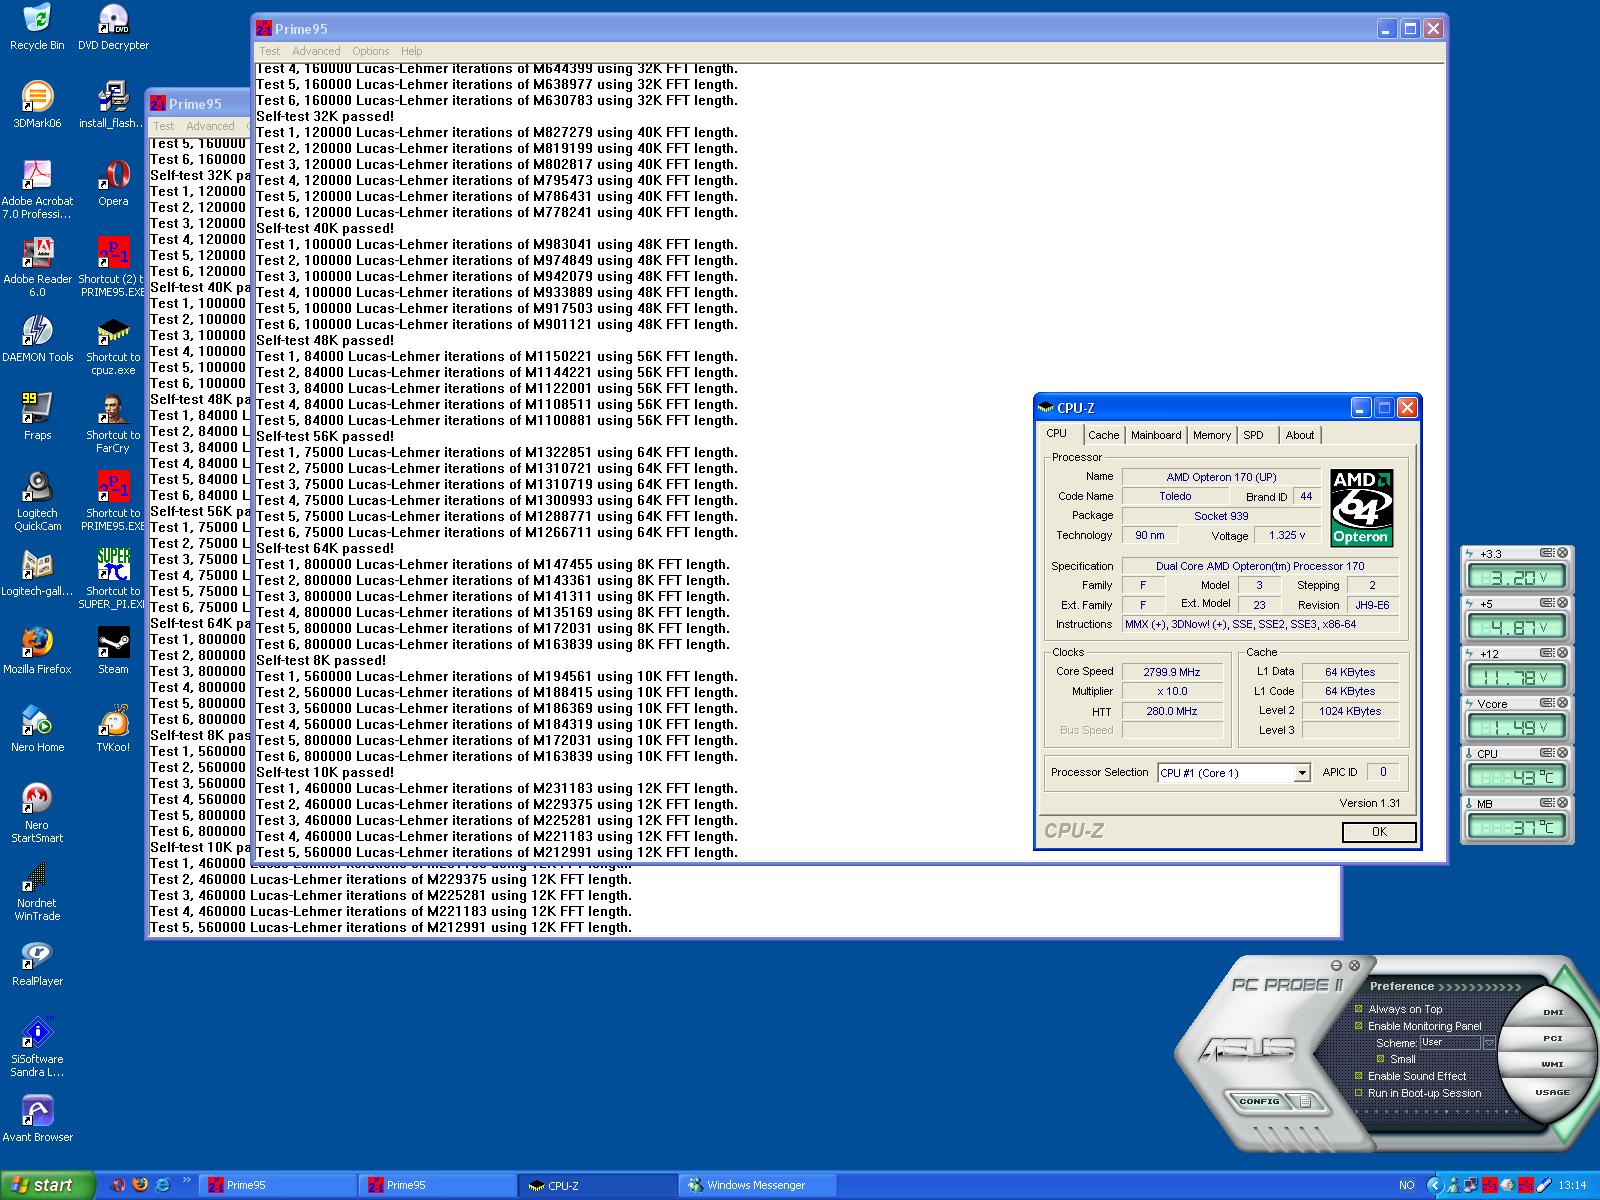Click the Name field AMD Opteron 170 (UP)
The width and height of the screenshot is (1600, 1200).
click(1221, 477)
